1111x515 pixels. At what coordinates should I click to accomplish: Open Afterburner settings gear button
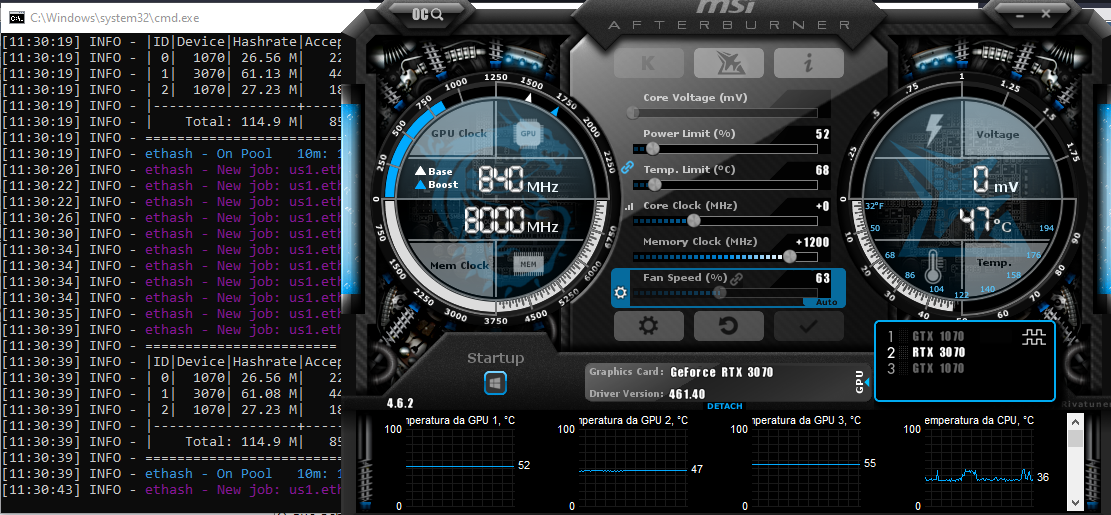pyautogui.click(x=648, y=326)
